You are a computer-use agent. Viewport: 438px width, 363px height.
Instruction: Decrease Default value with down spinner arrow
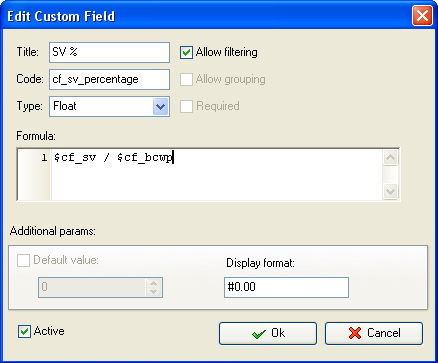(x=153, y=292)
